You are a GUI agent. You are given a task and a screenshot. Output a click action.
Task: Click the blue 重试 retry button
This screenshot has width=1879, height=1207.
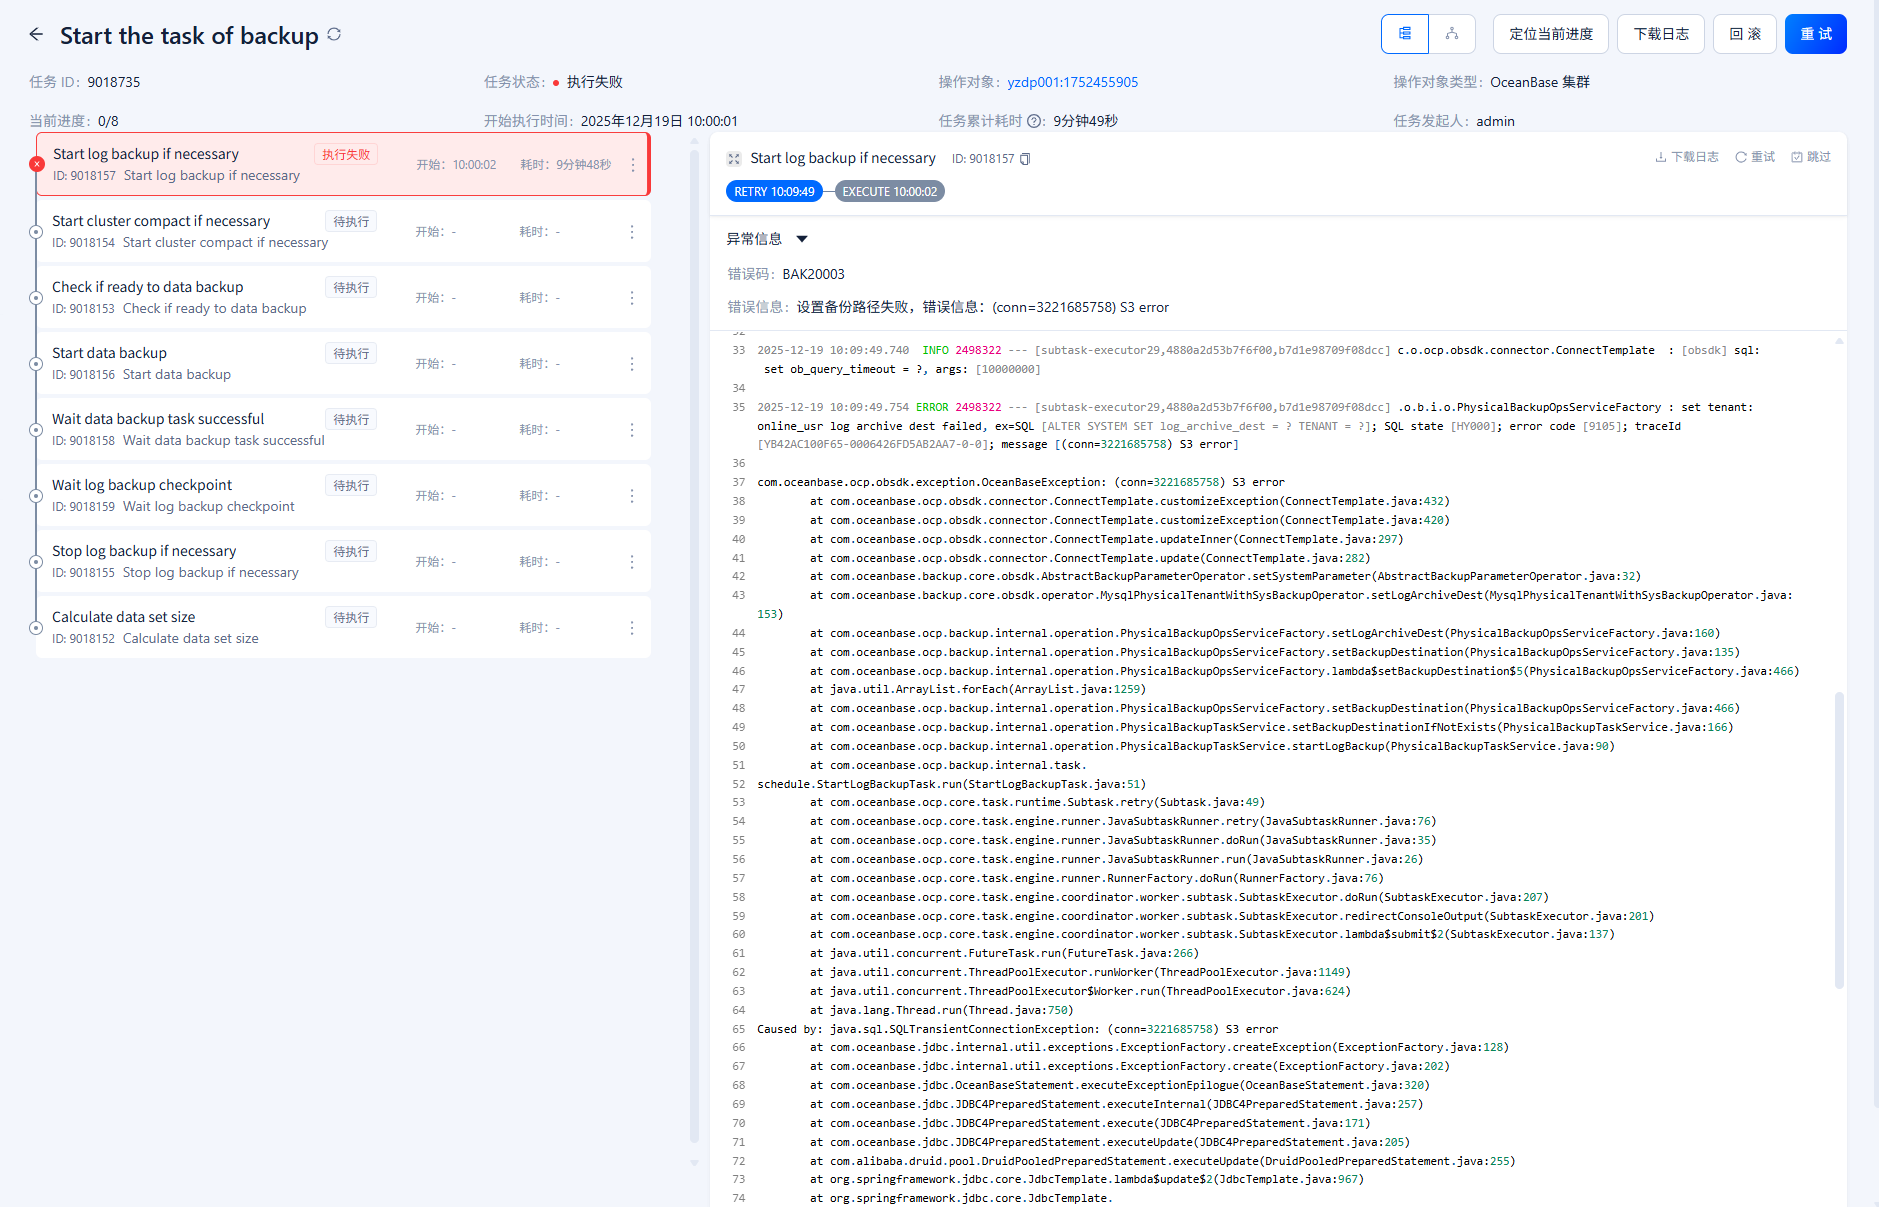(1815, 34)
